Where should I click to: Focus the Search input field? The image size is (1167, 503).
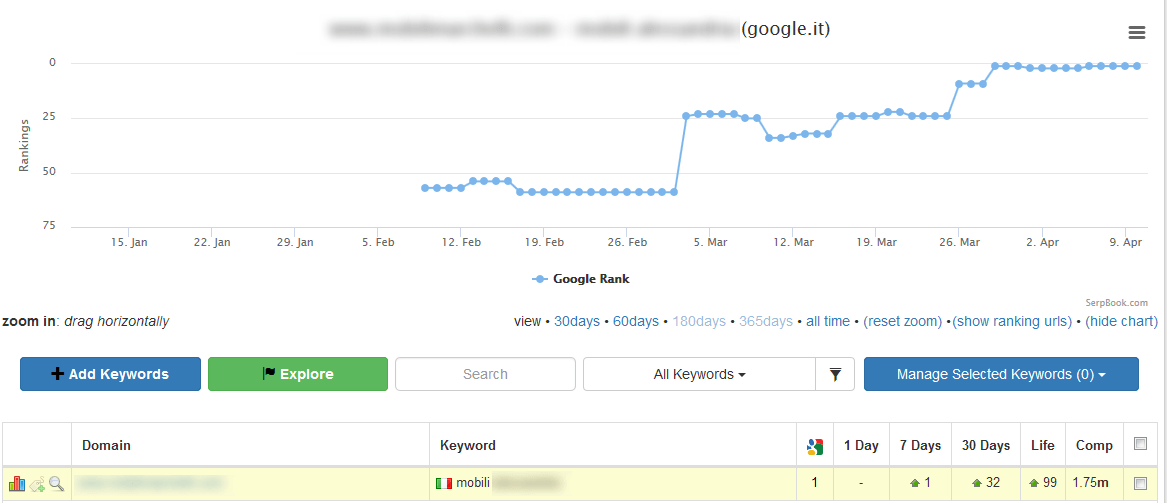[x=485, y=374]
